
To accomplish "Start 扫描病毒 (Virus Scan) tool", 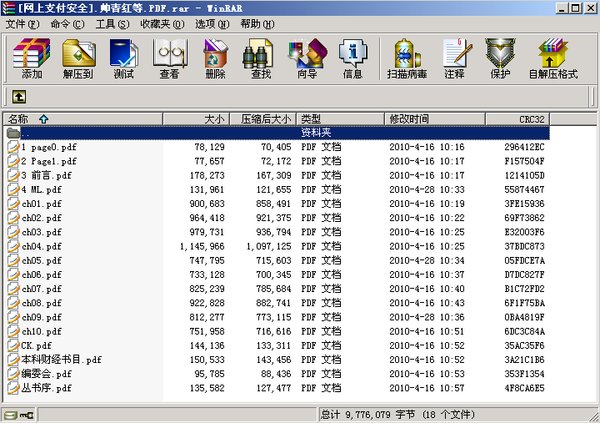I will [406, 57].
